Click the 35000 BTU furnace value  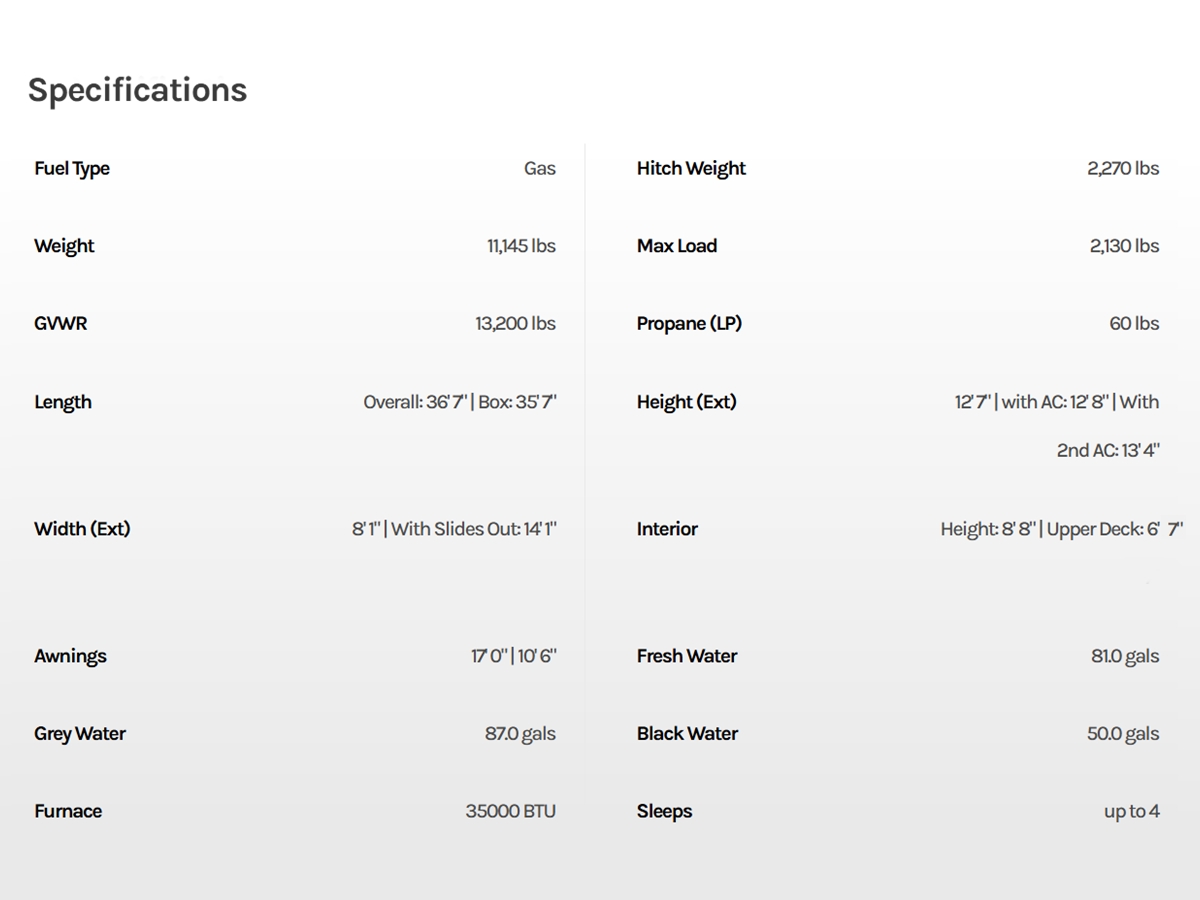pyautogui.click(x=510, y=811)
